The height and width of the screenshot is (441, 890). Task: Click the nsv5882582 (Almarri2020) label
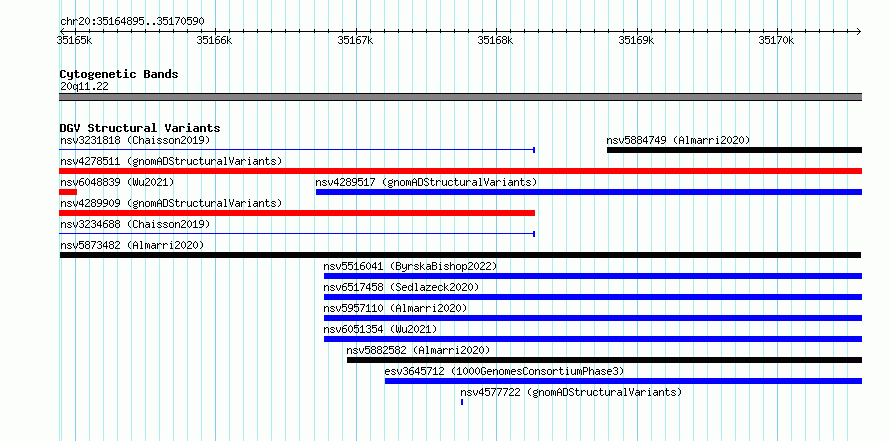(x=418, y=350)
